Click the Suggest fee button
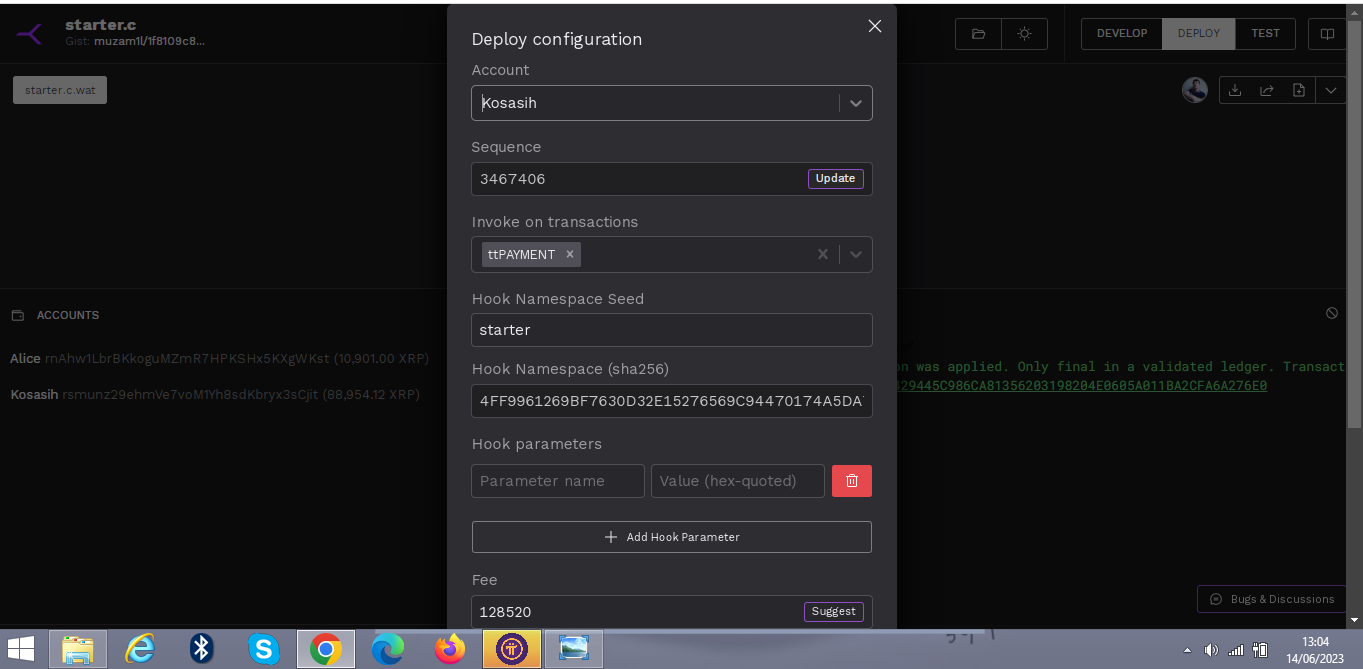1363x669 pixels. 833,612
